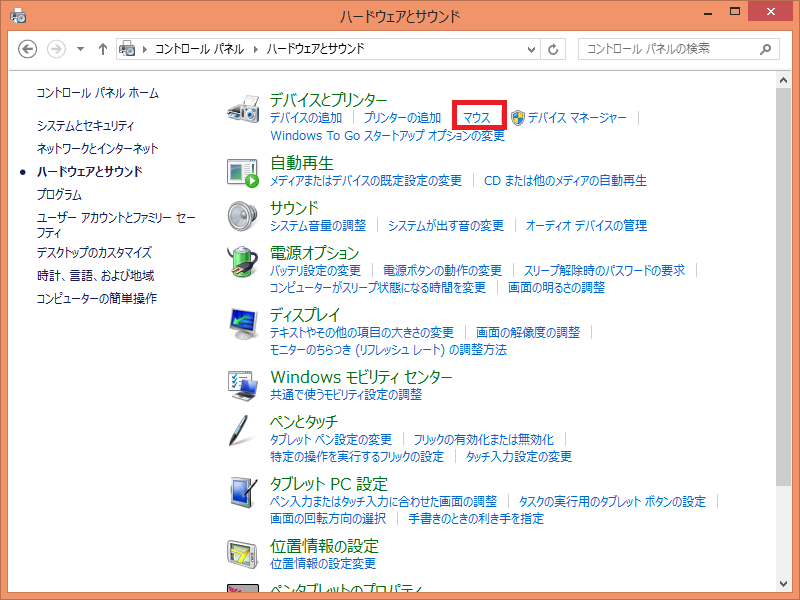
Task: Click the Windows モビリティ センター icon
Action: click(243, 383)
